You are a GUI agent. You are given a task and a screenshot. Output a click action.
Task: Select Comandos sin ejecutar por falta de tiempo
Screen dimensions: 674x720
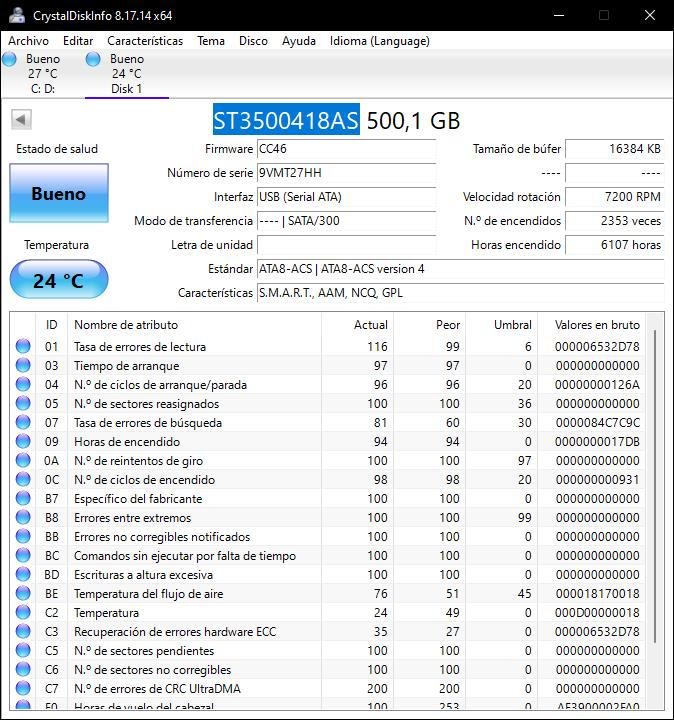327,556
